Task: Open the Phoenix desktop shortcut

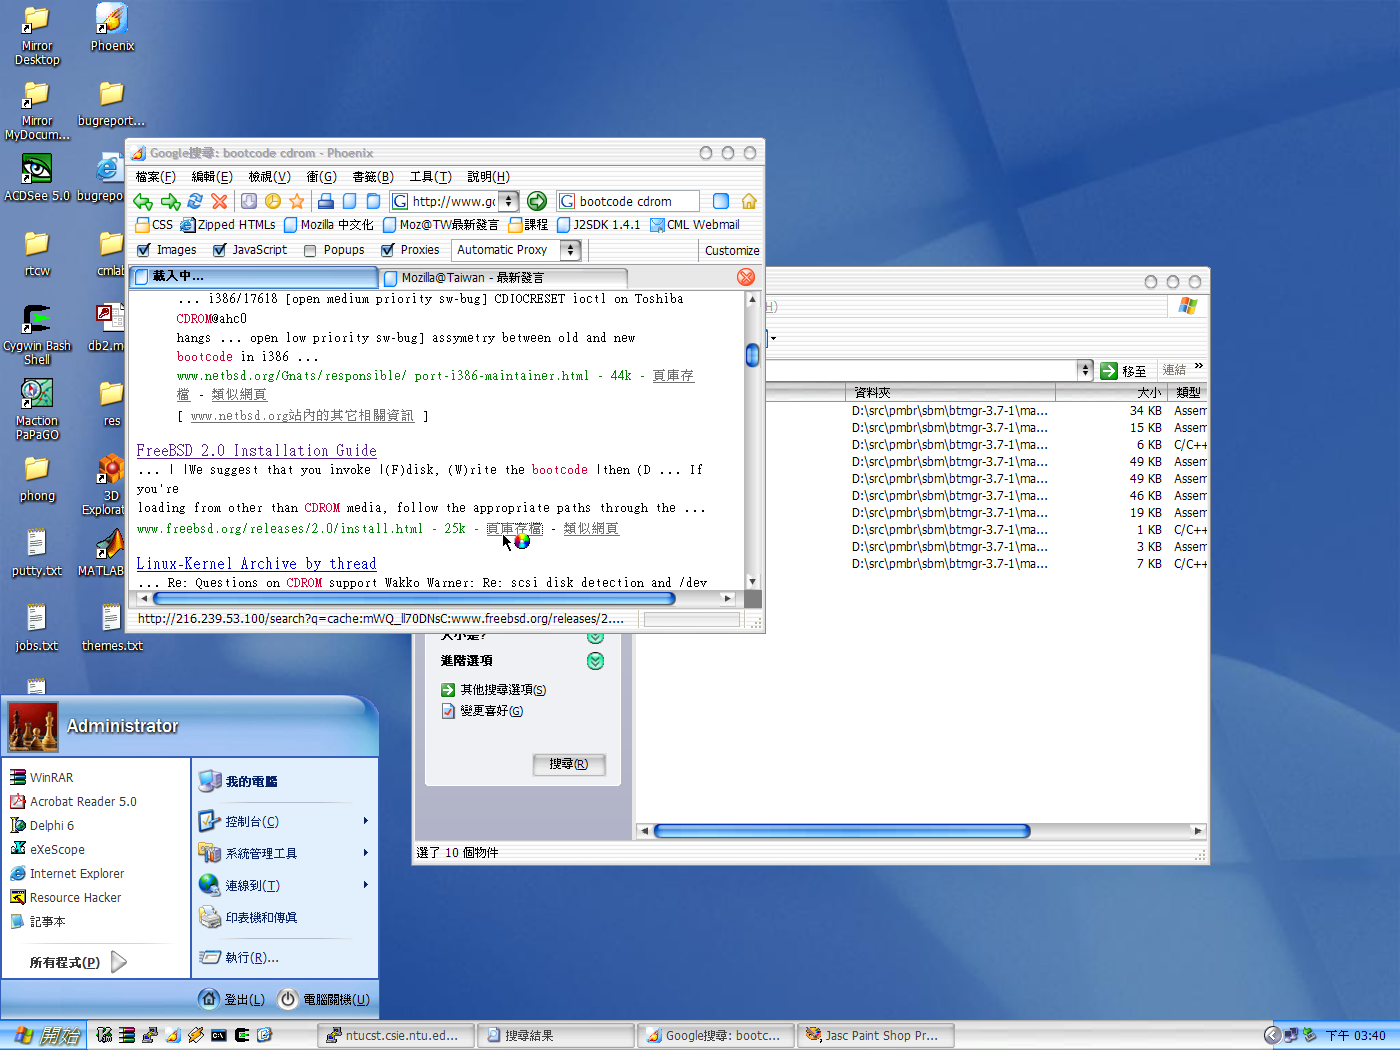Action: (x=112, y=28)
